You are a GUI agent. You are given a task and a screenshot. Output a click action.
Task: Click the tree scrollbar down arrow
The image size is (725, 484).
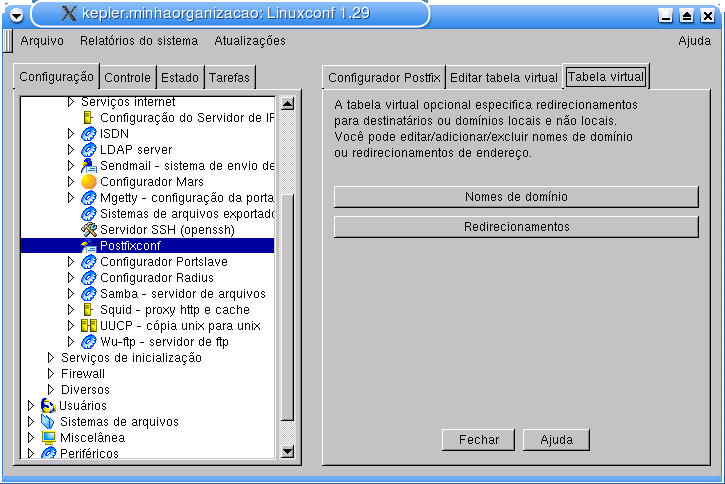click(287, 452)
